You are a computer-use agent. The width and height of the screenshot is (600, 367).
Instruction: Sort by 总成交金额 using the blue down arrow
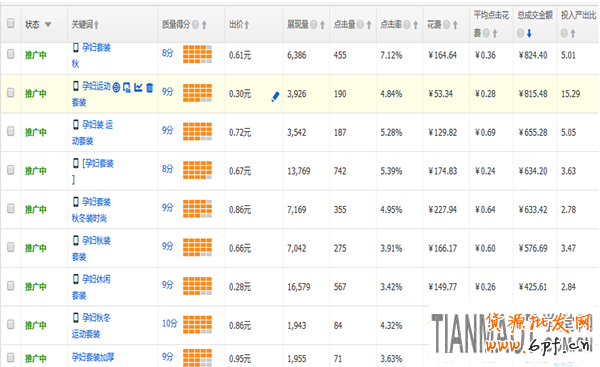click(x=529, y=34)
